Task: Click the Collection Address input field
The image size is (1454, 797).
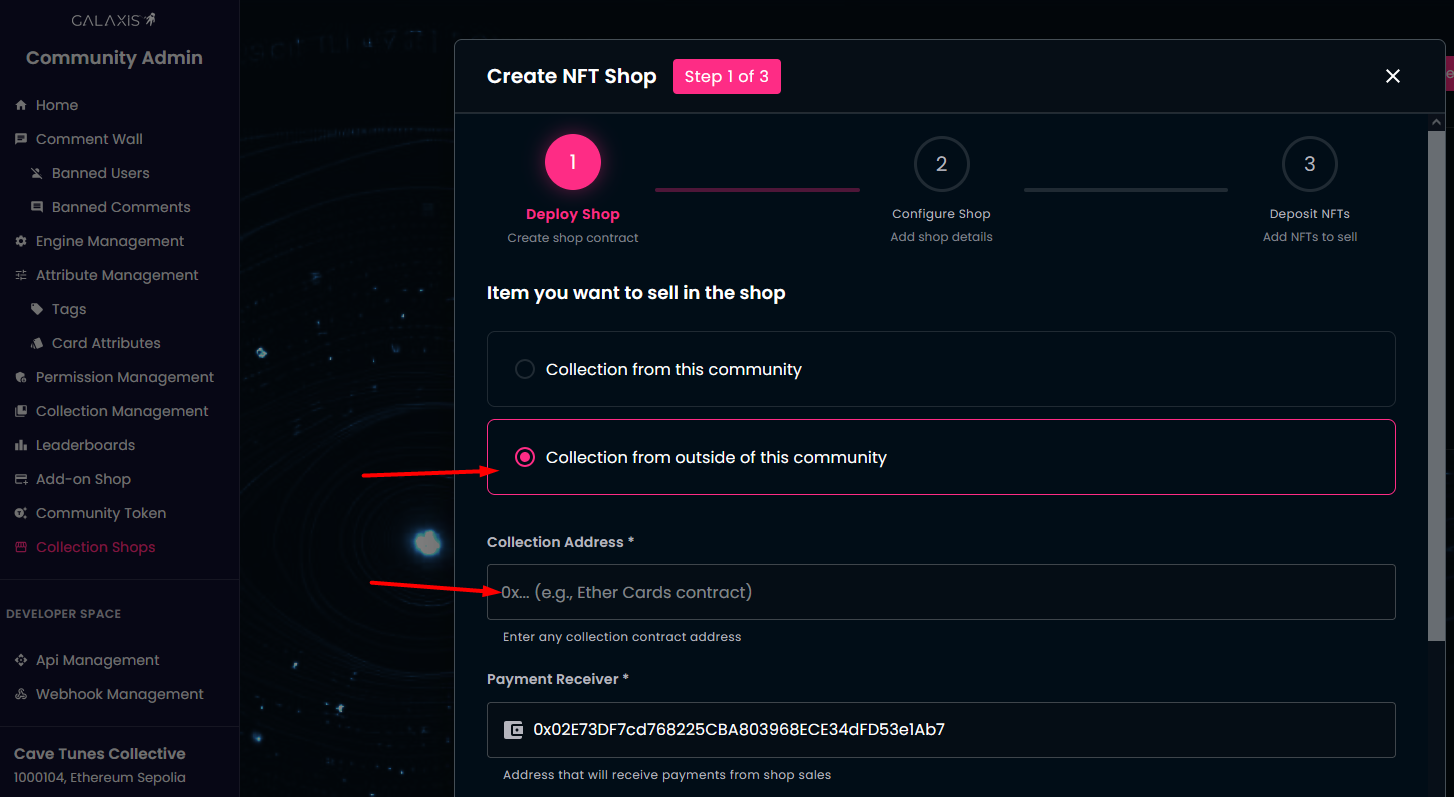Action: (x=940, y=592)
